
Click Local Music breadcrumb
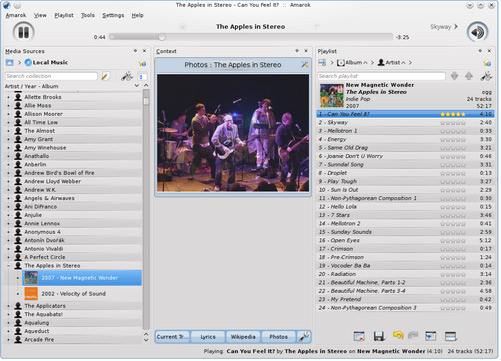[x=46, y=62]
